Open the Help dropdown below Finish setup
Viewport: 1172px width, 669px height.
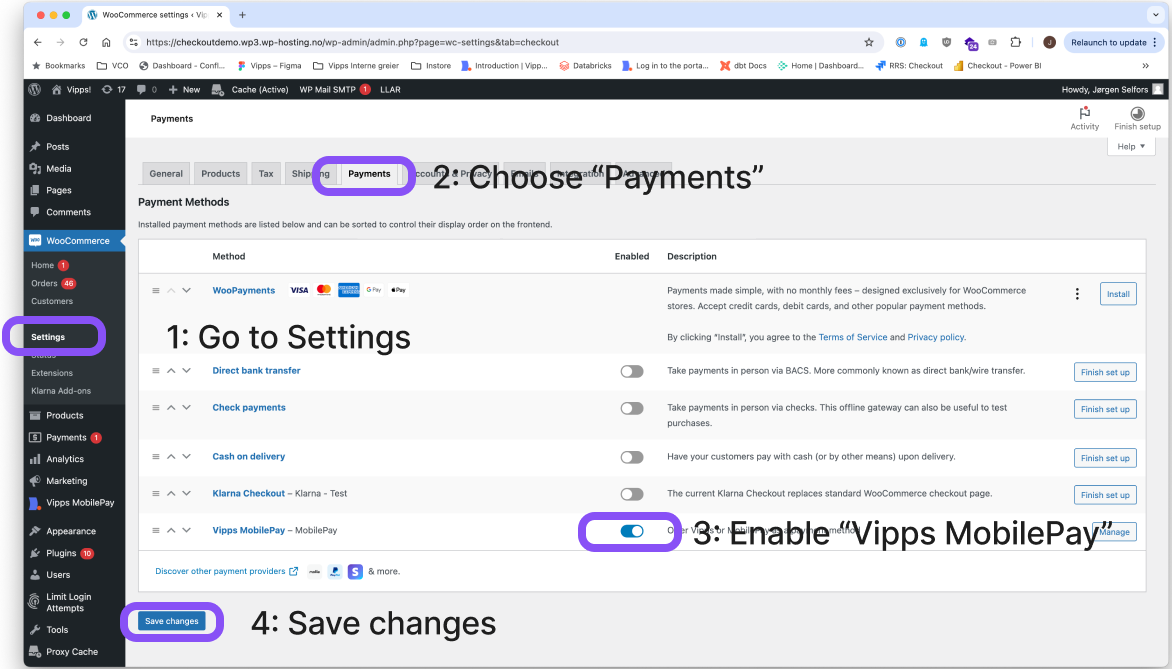tap(1129, 145)
